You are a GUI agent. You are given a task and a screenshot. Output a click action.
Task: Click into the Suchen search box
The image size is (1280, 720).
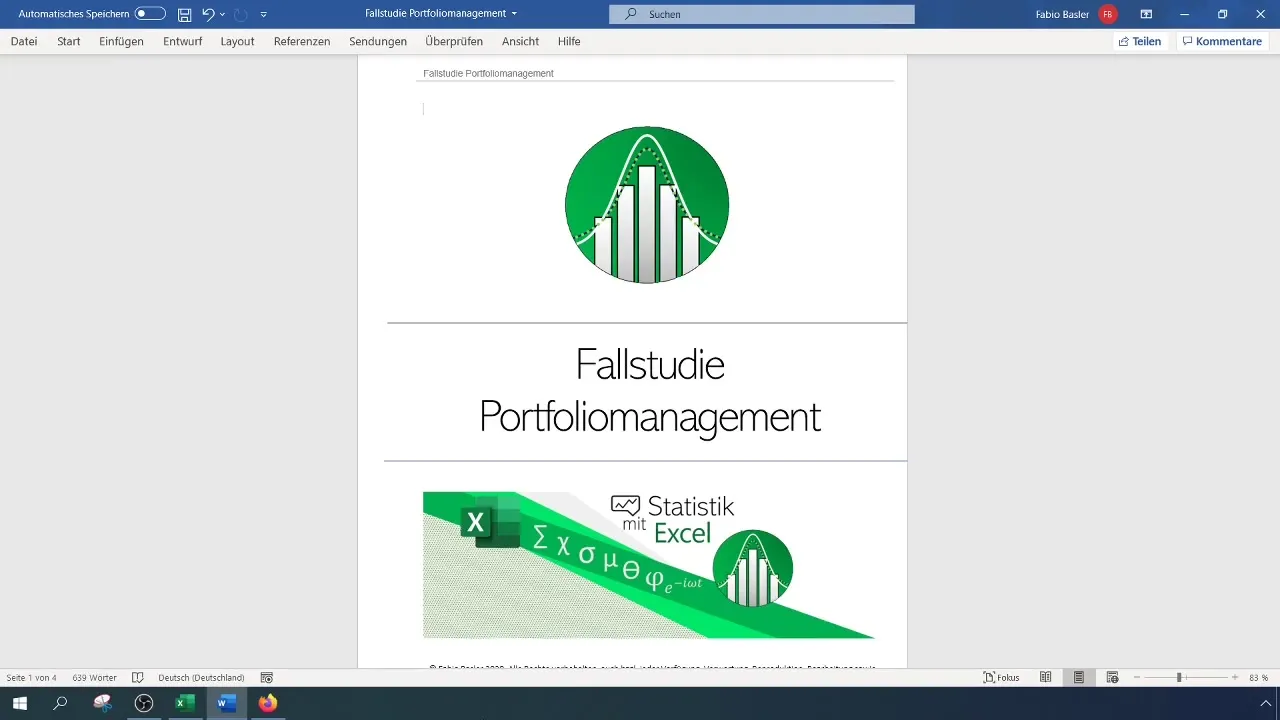(x=762, y=14)
